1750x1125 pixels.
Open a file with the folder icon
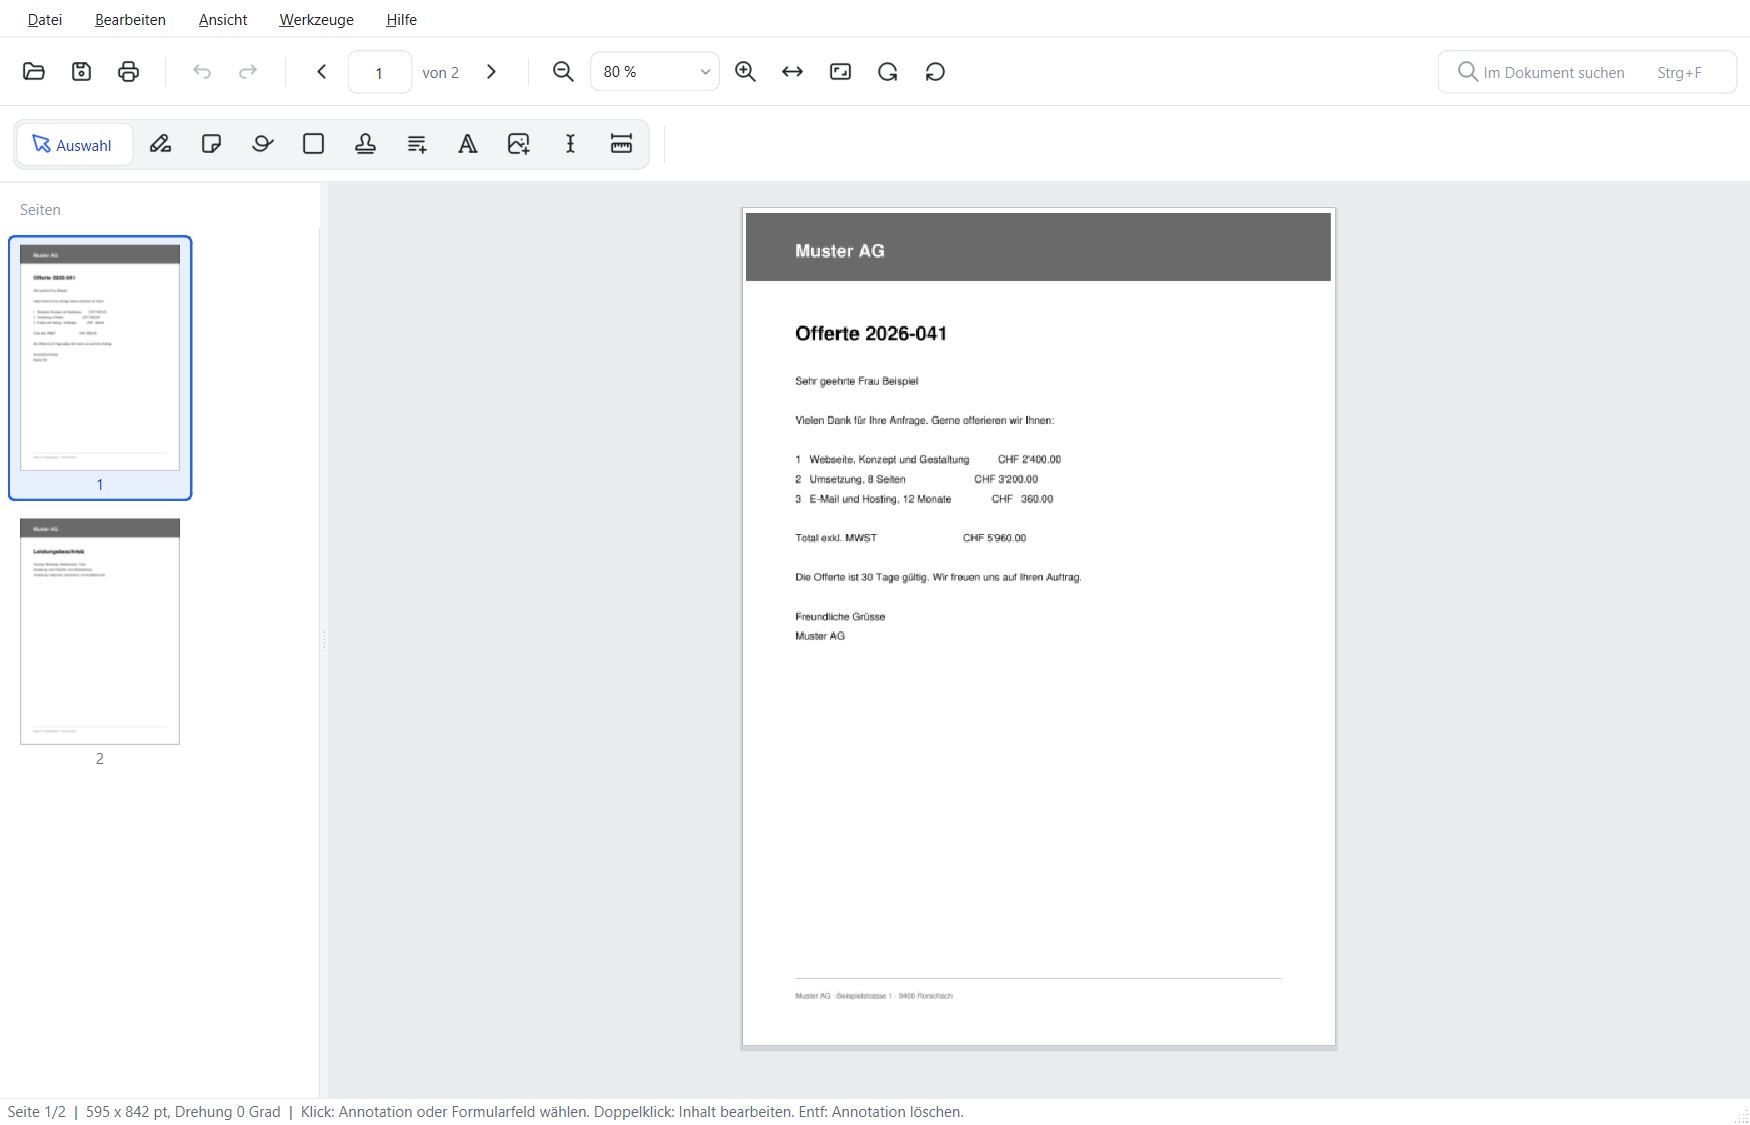tap(34, 71)
